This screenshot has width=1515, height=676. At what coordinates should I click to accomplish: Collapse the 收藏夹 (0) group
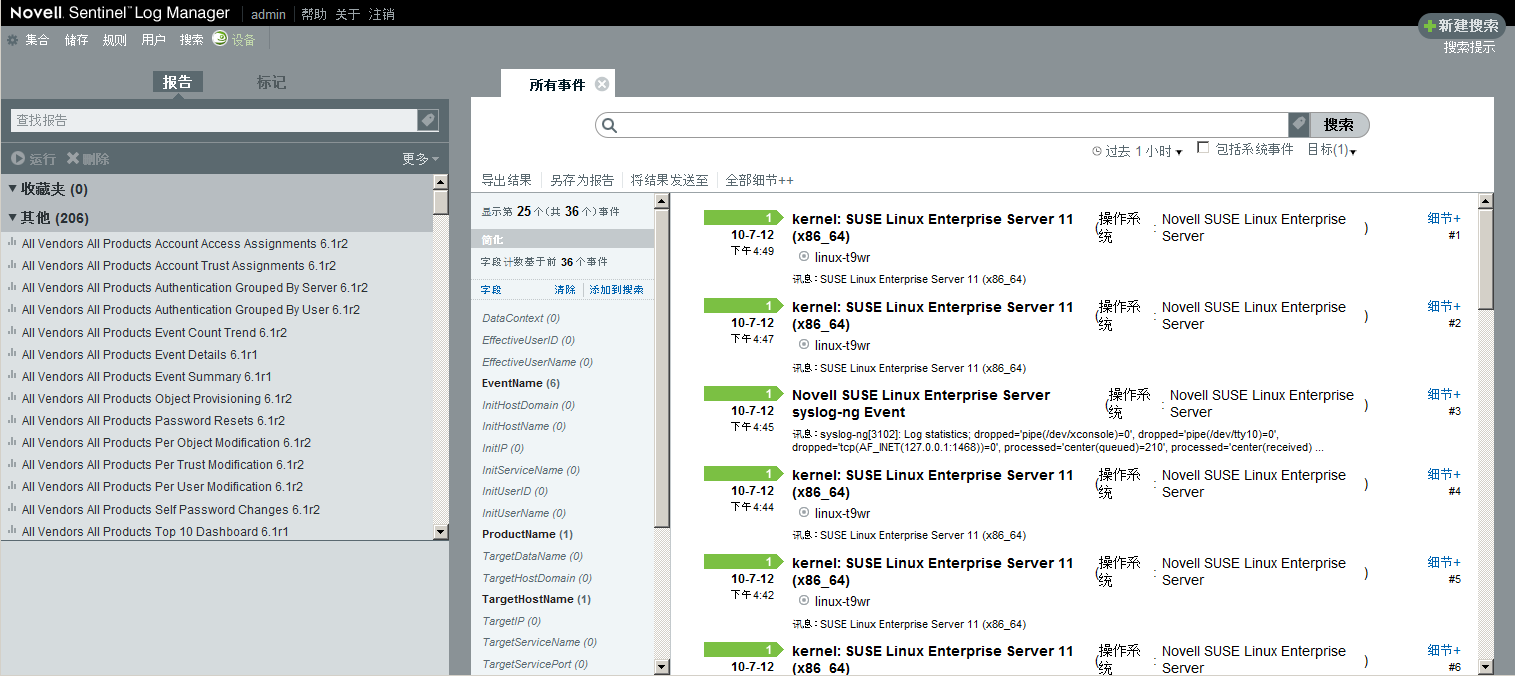[x=12, y=188]
